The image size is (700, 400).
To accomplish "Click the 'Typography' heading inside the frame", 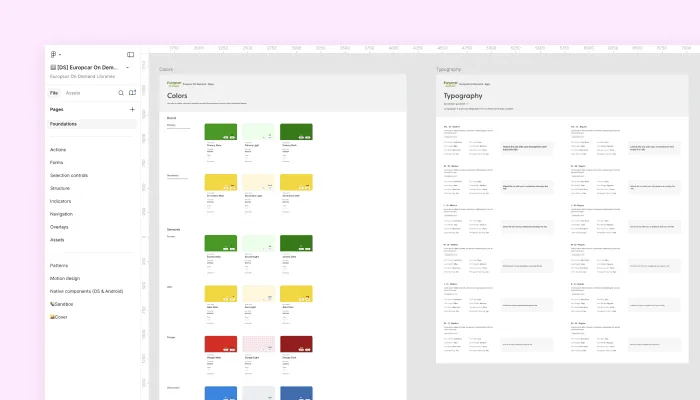I will 463,96.
